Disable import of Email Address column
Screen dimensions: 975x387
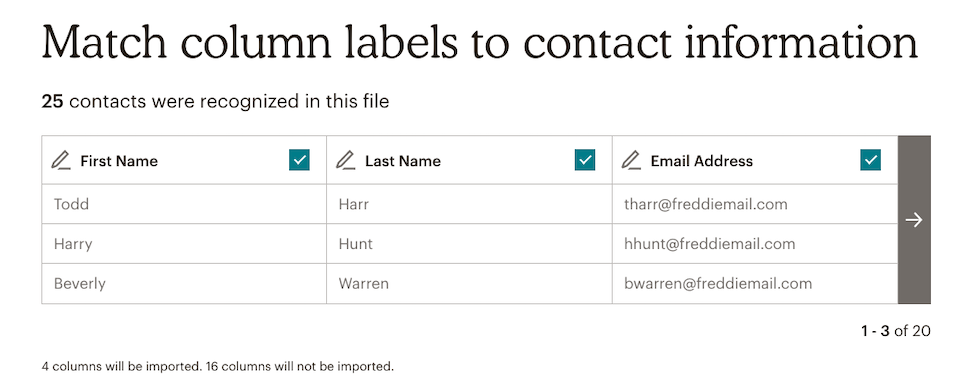point(871,160)
